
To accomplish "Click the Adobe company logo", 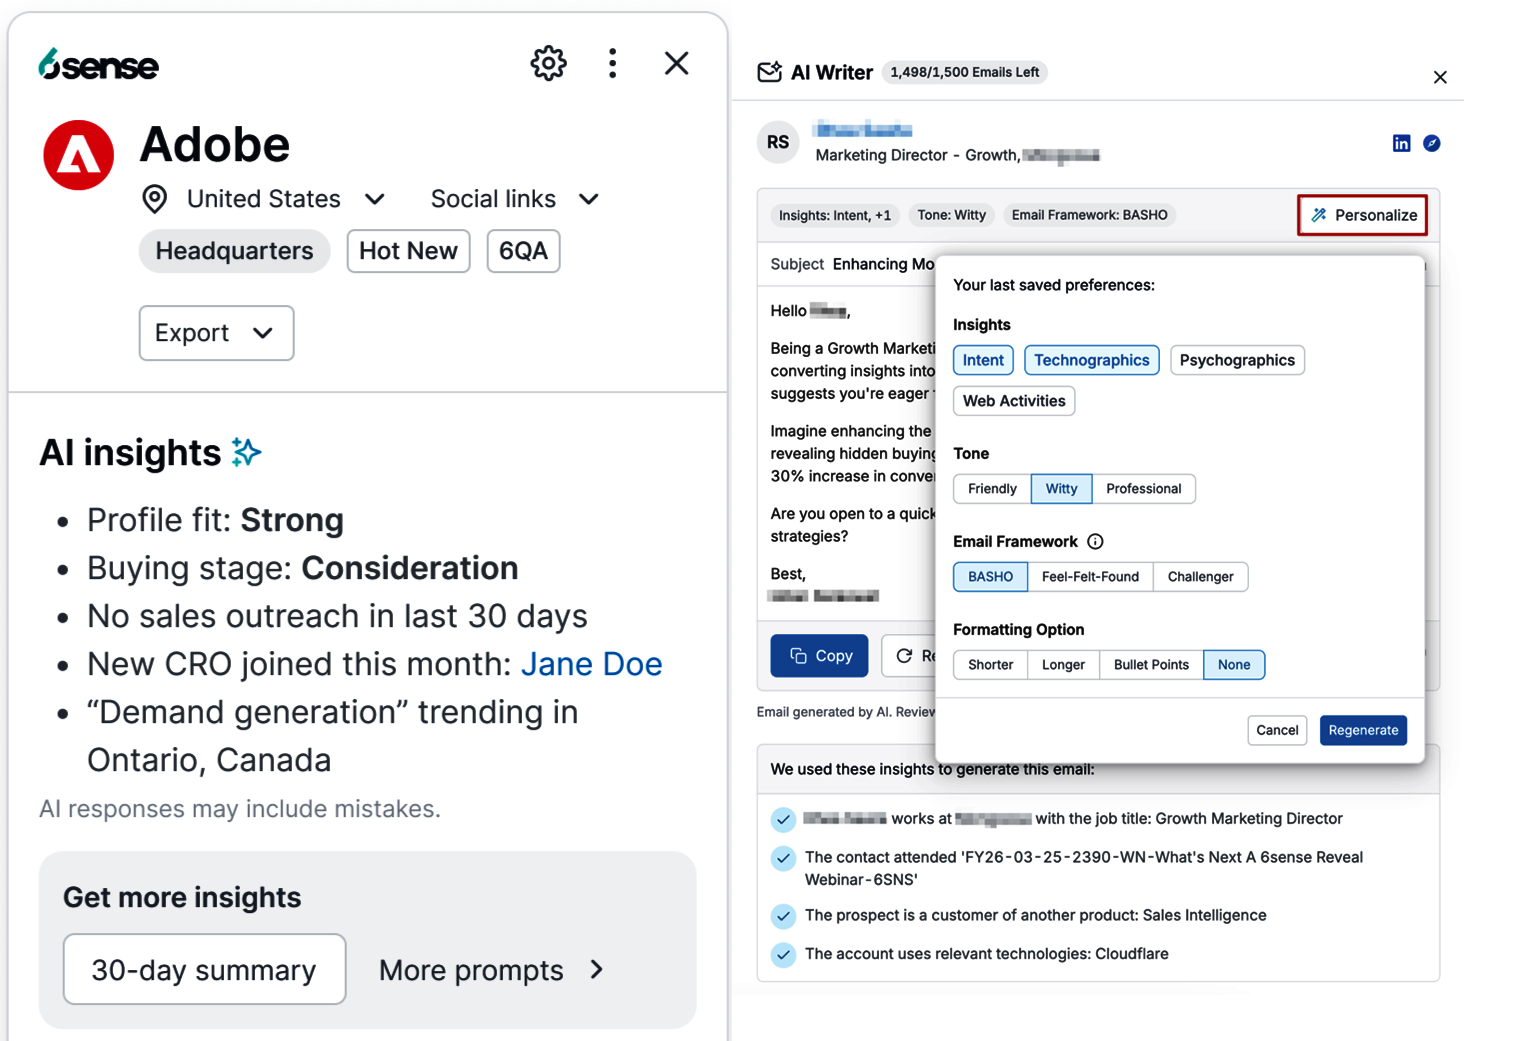I will click(x=78, y=155).
